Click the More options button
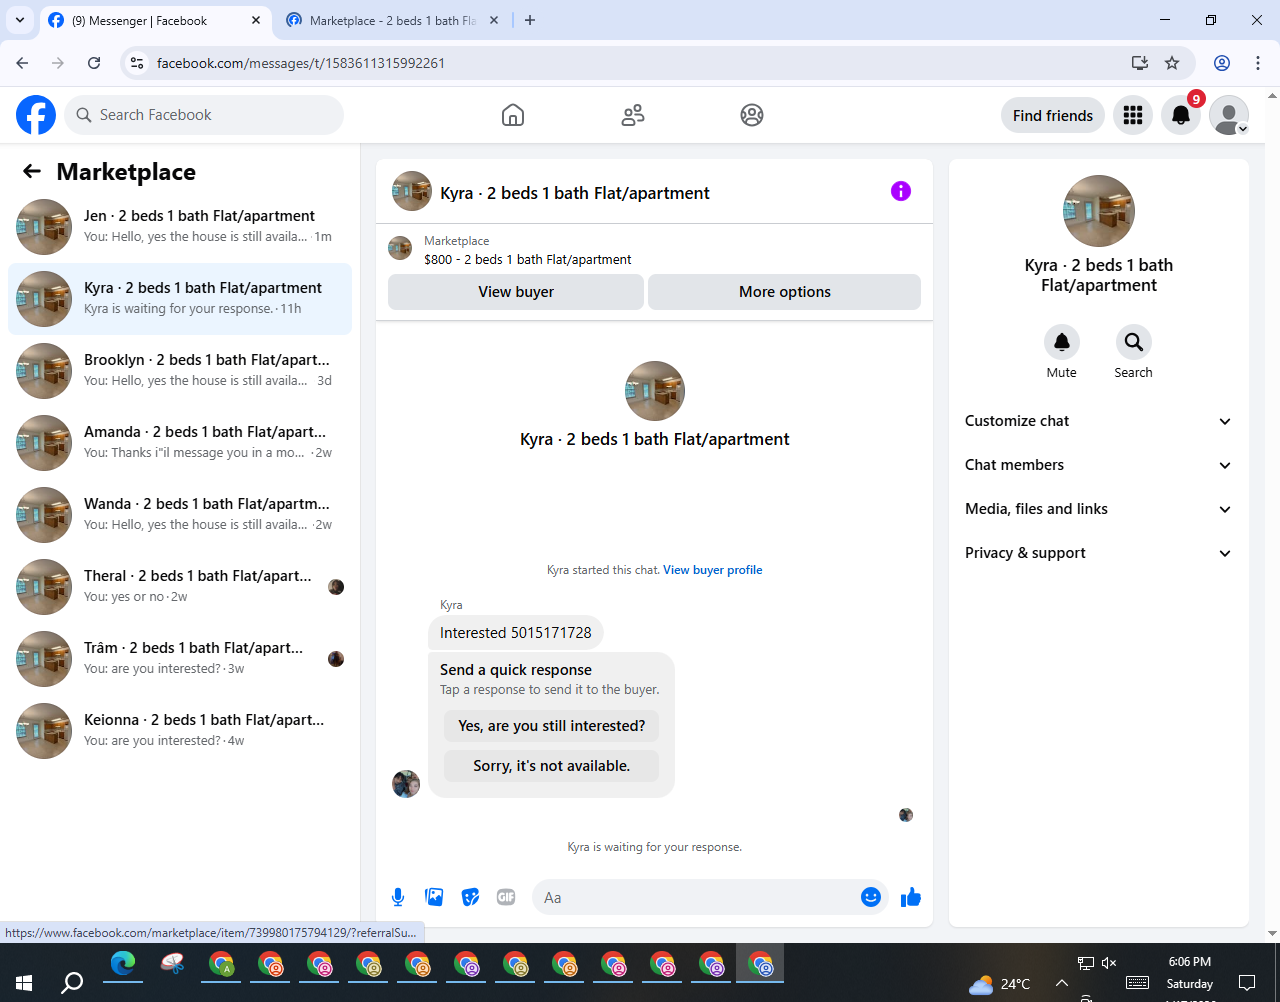Viewport: 1280px width, 1002px height. pos(785,292)
